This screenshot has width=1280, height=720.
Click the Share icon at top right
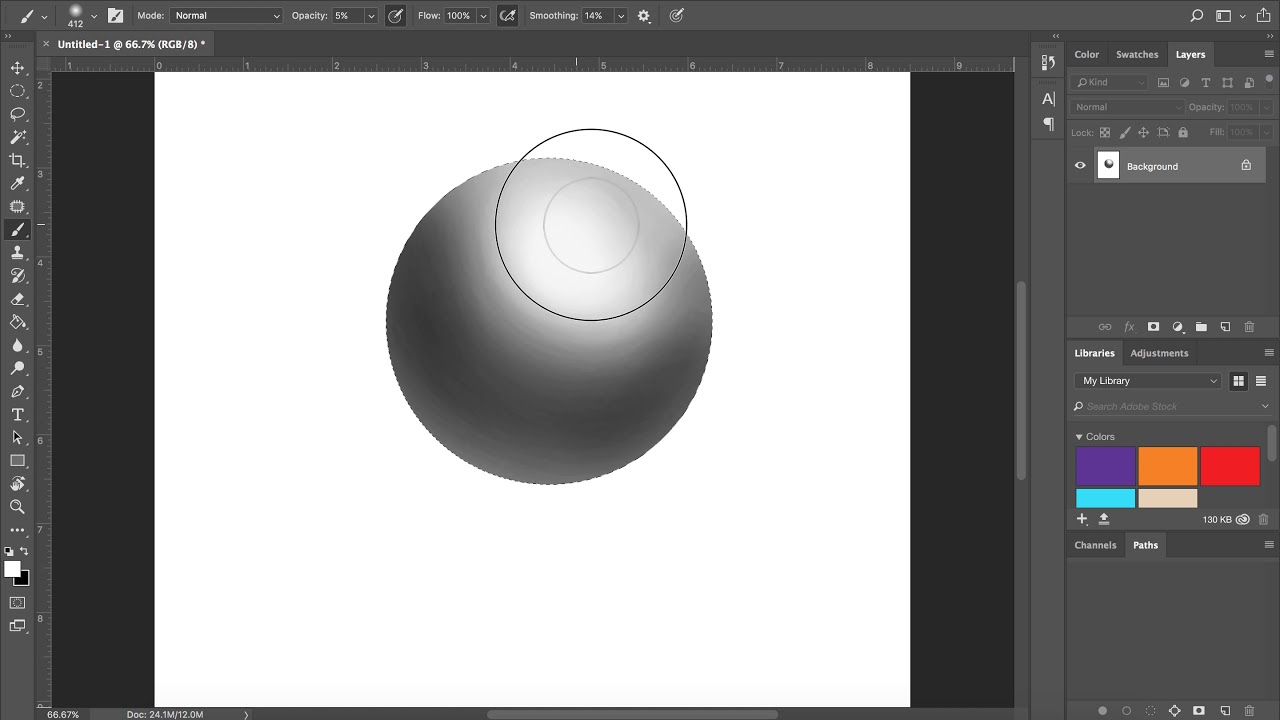pos(1263,15)
